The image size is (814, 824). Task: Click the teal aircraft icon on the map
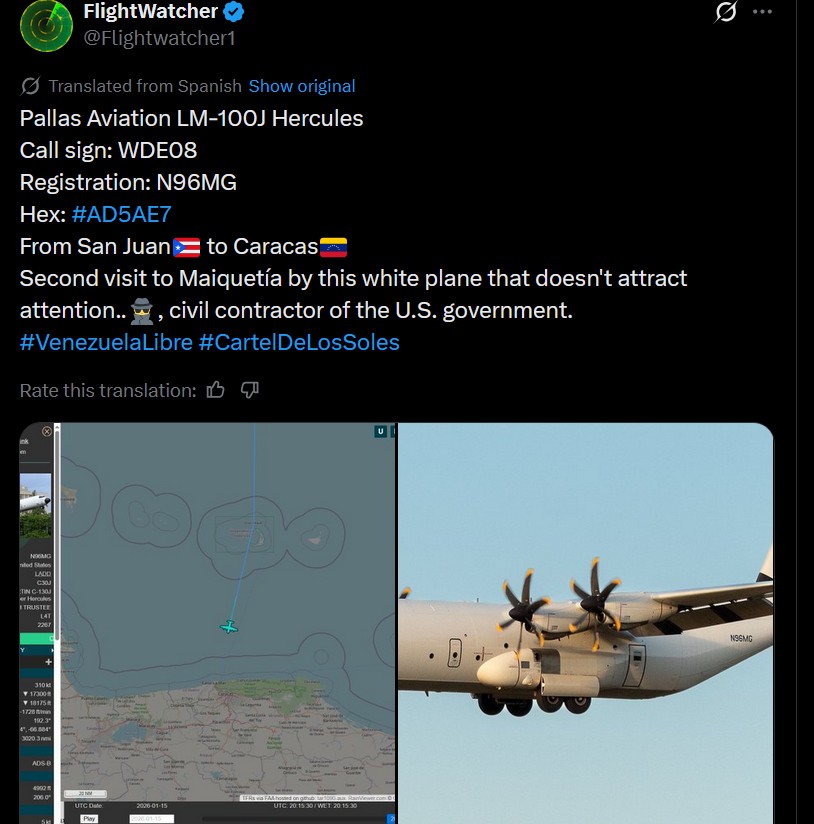229,626
